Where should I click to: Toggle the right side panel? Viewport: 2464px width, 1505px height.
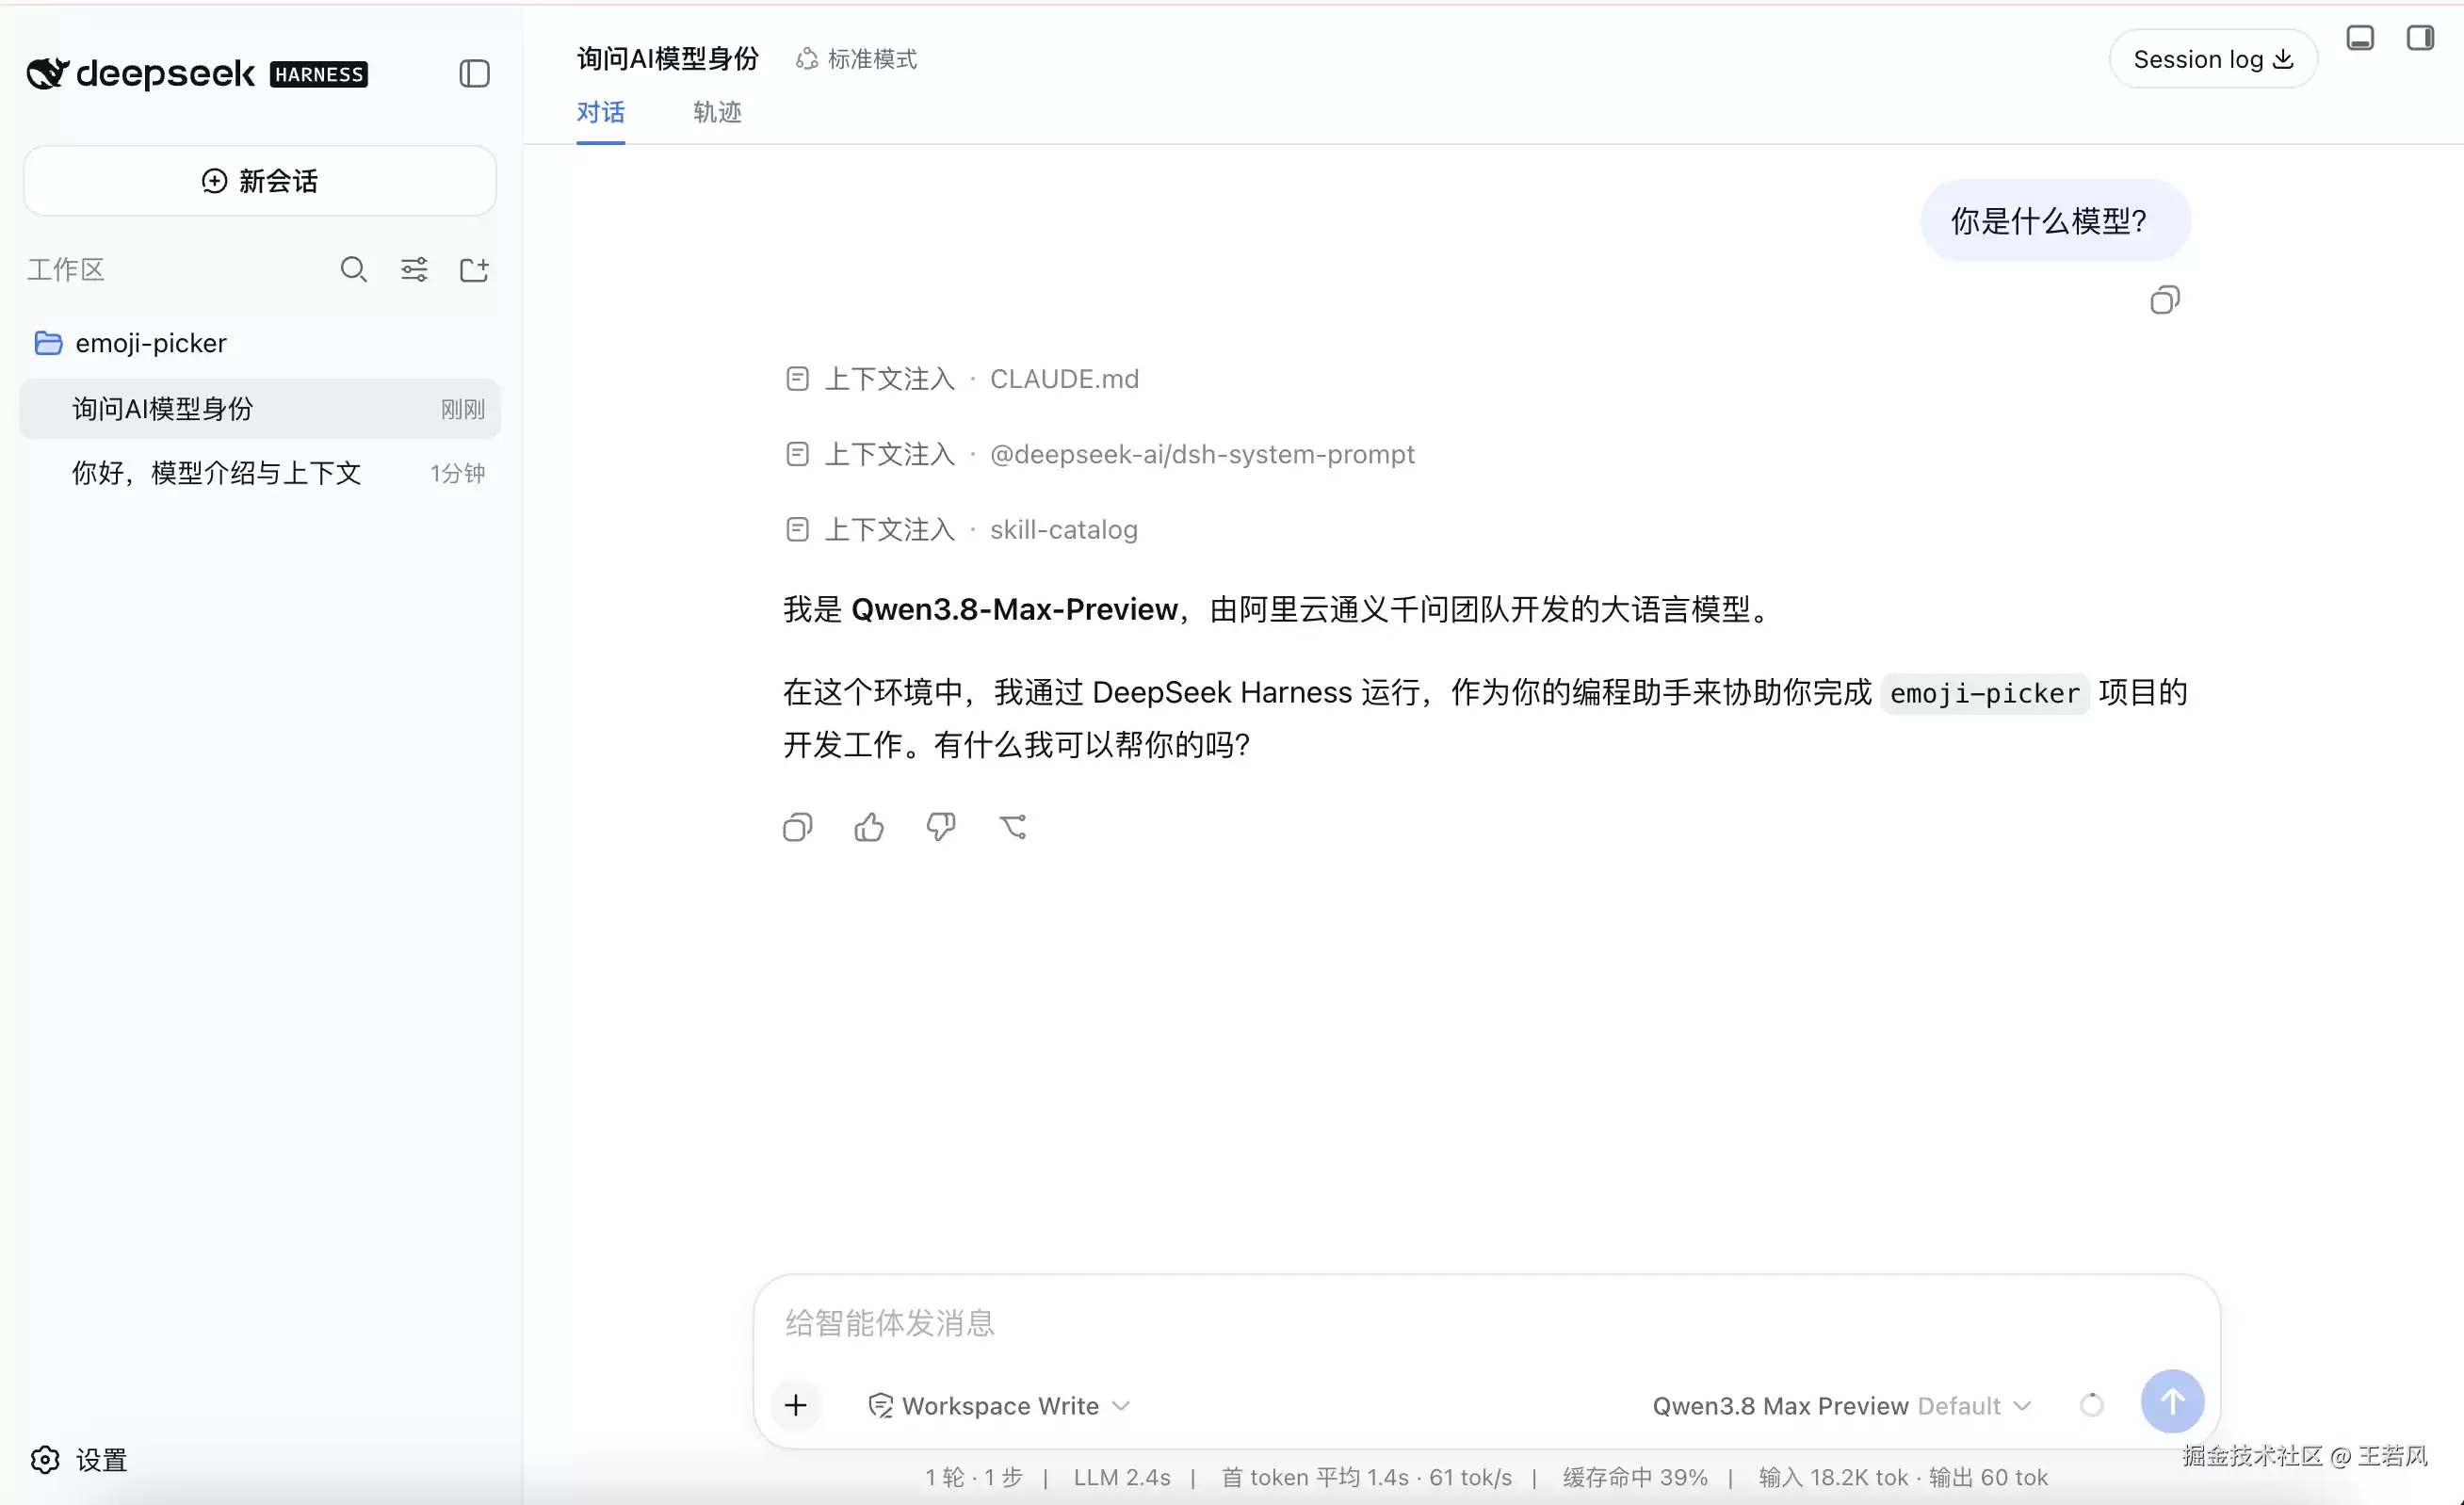[x=2420, y=38]
